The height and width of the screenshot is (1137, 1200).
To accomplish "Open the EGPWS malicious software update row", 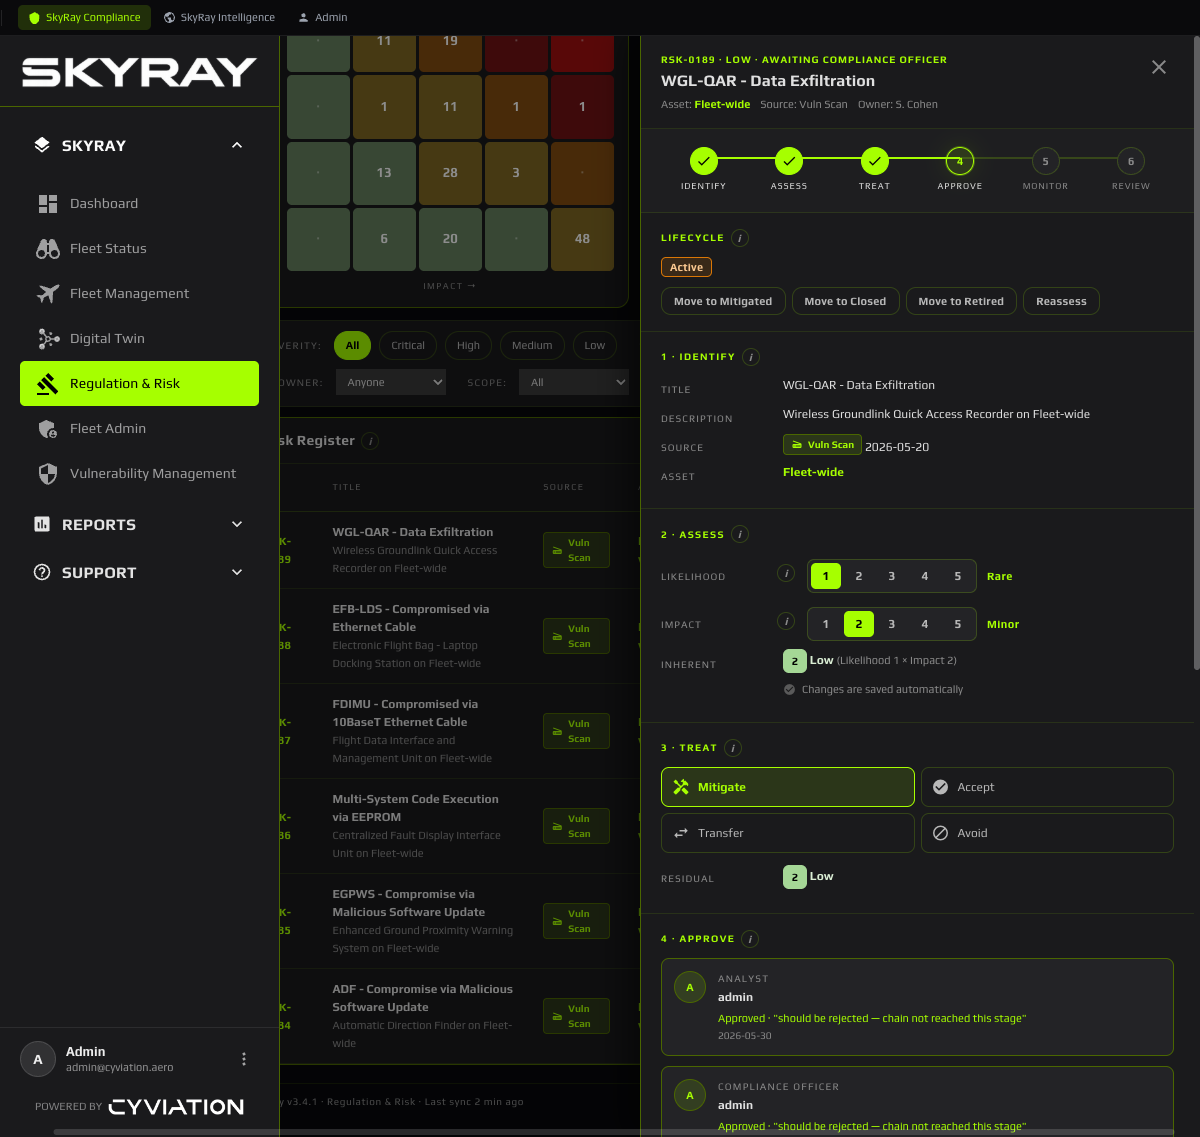I will click(458, 922).
